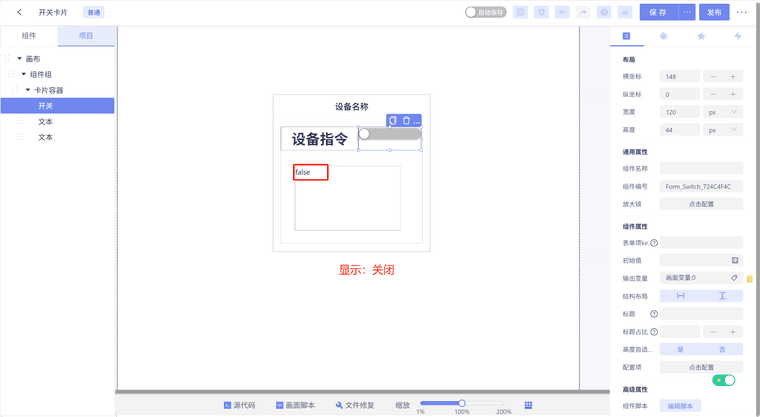Decrease 纵坐标 with its minus button
The width and height of the screenshot is (760, 417).
click(x=713, y=94)
